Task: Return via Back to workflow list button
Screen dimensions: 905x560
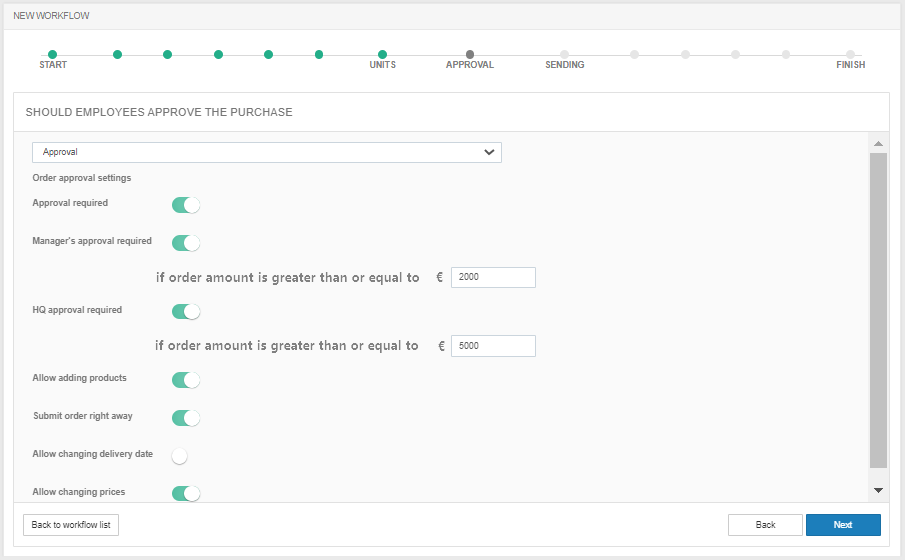Action: 71,525
